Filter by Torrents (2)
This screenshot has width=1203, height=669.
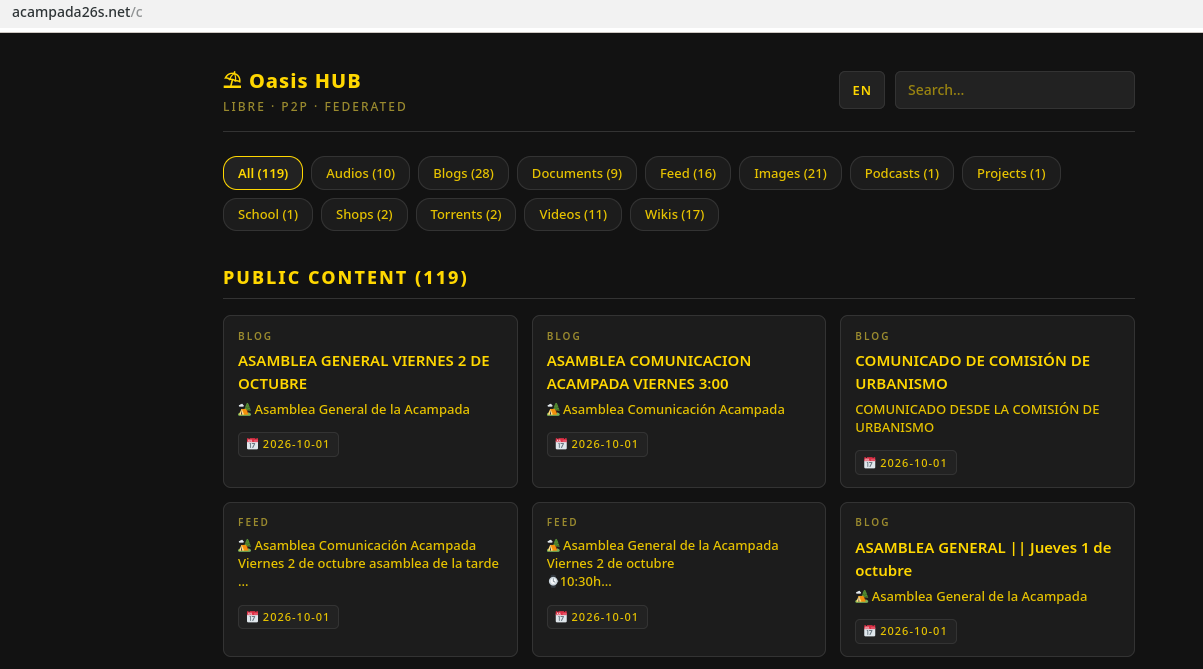pos(466,214)
